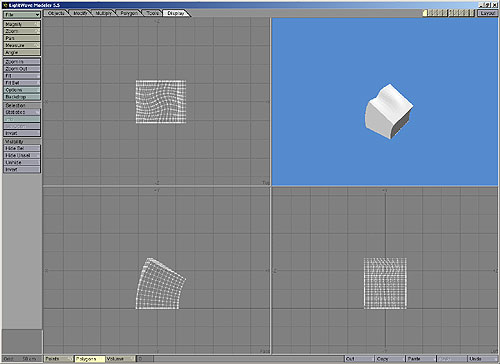This screenshot has height=364, width=500.
Task: Click the bent wireframe in the Face viewport
Action: pos(160,283)
